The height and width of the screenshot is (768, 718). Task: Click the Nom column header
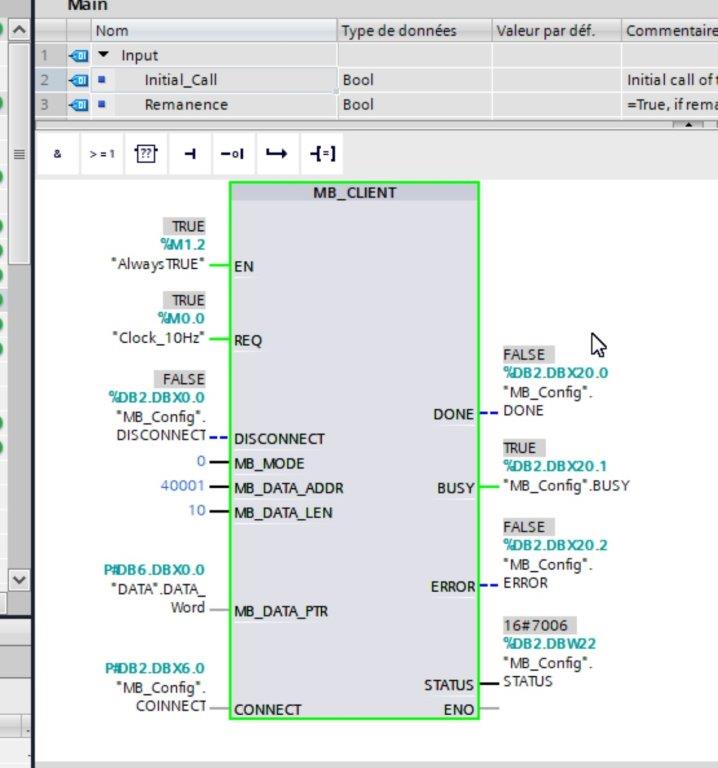coord(214,31)
